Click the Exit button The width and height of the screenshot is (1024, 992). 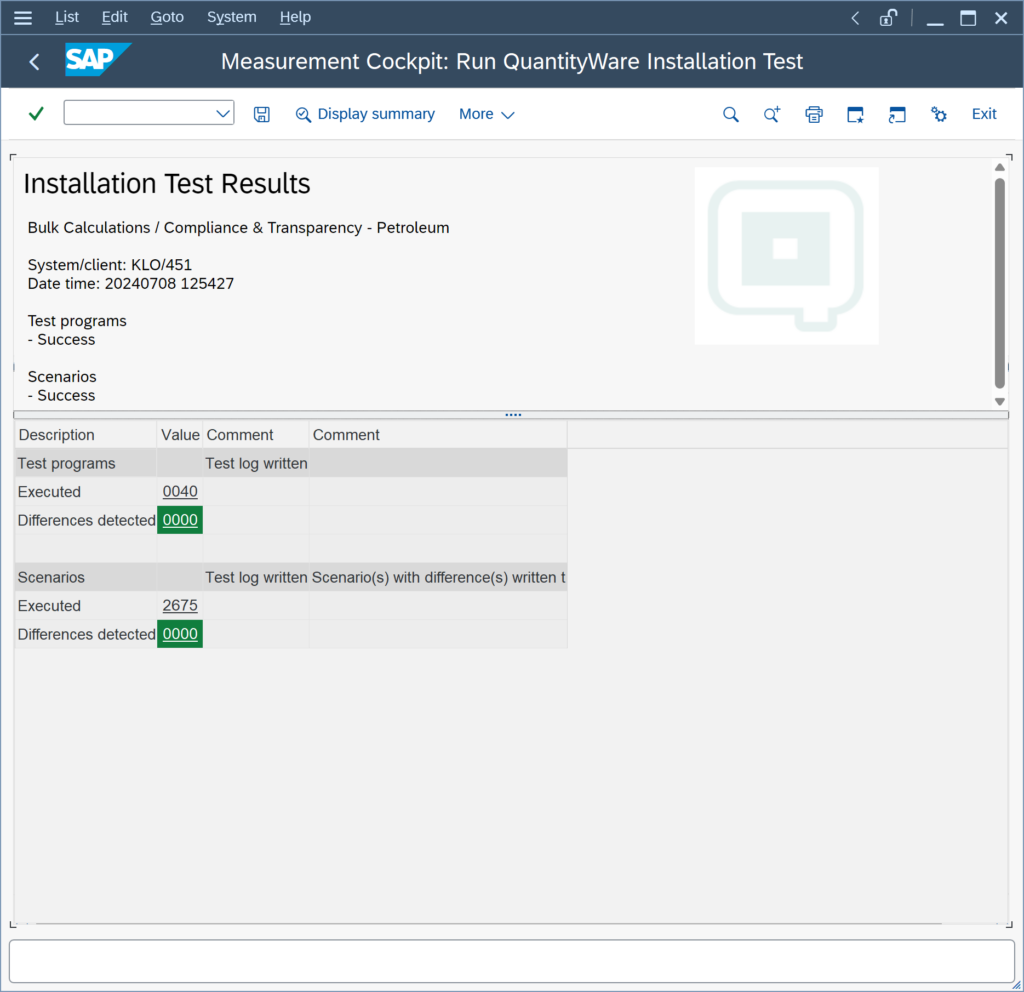984,114
